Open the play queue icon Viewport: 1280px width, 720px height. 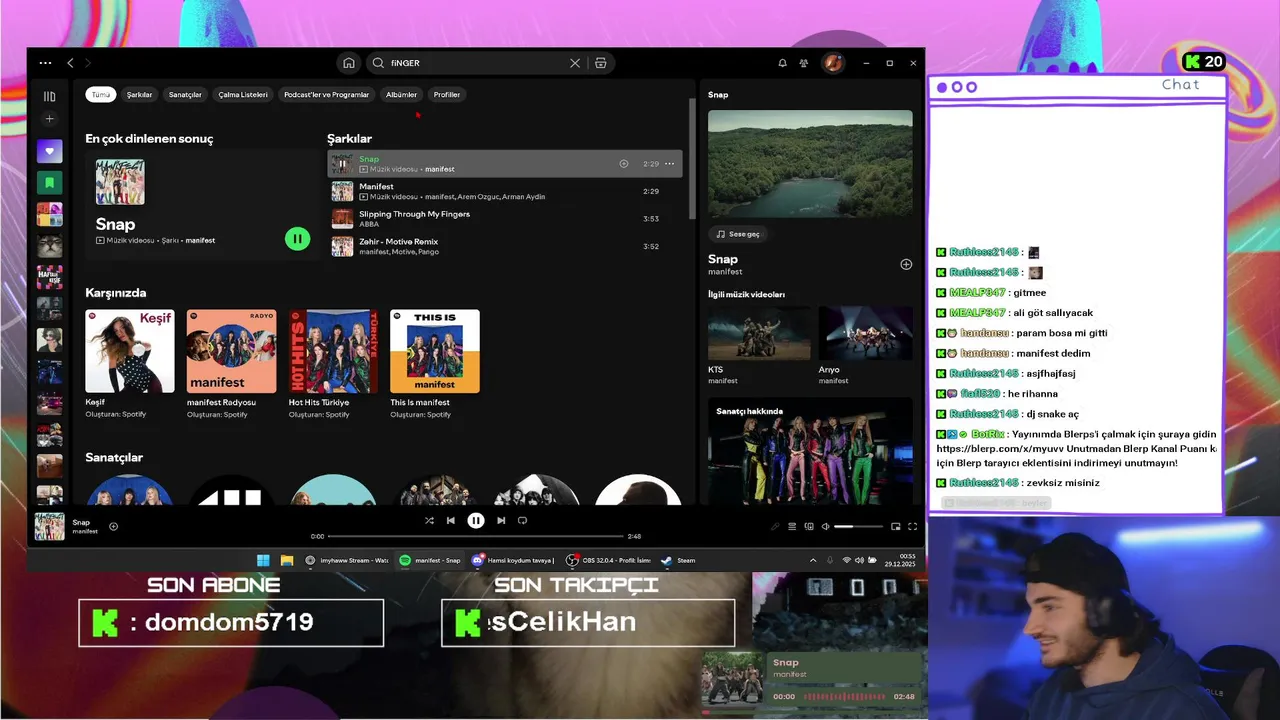792,526
